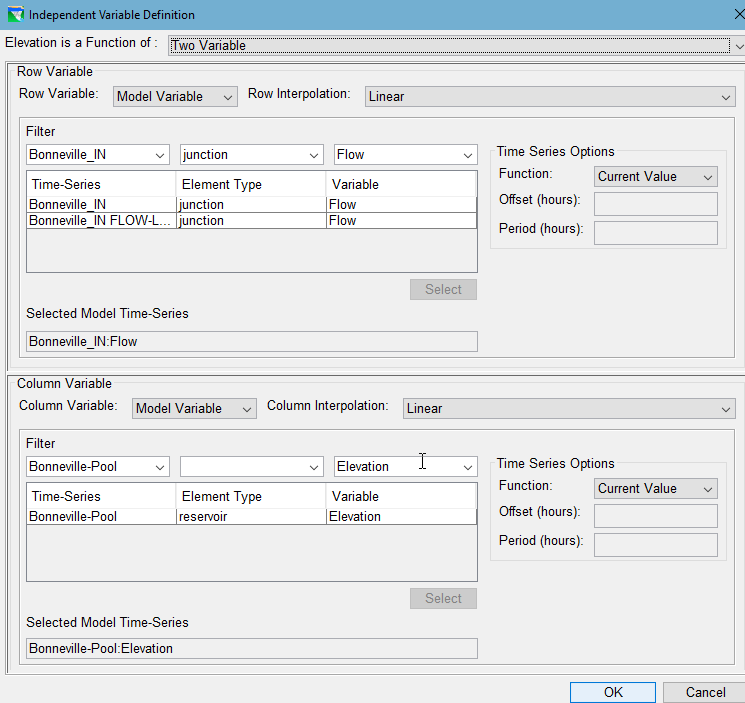Open row Function Current Value dropdown
This screenshot has height=703, width=745.
[656, 176]
